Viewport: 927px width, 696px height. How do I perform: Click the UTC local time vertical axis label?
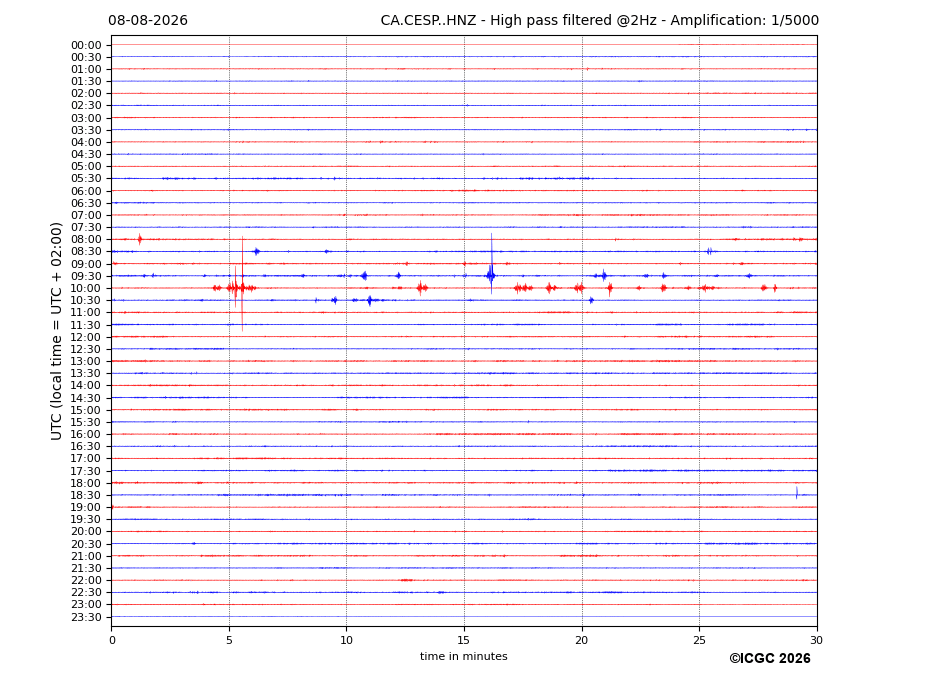click(x=56, y=331)
